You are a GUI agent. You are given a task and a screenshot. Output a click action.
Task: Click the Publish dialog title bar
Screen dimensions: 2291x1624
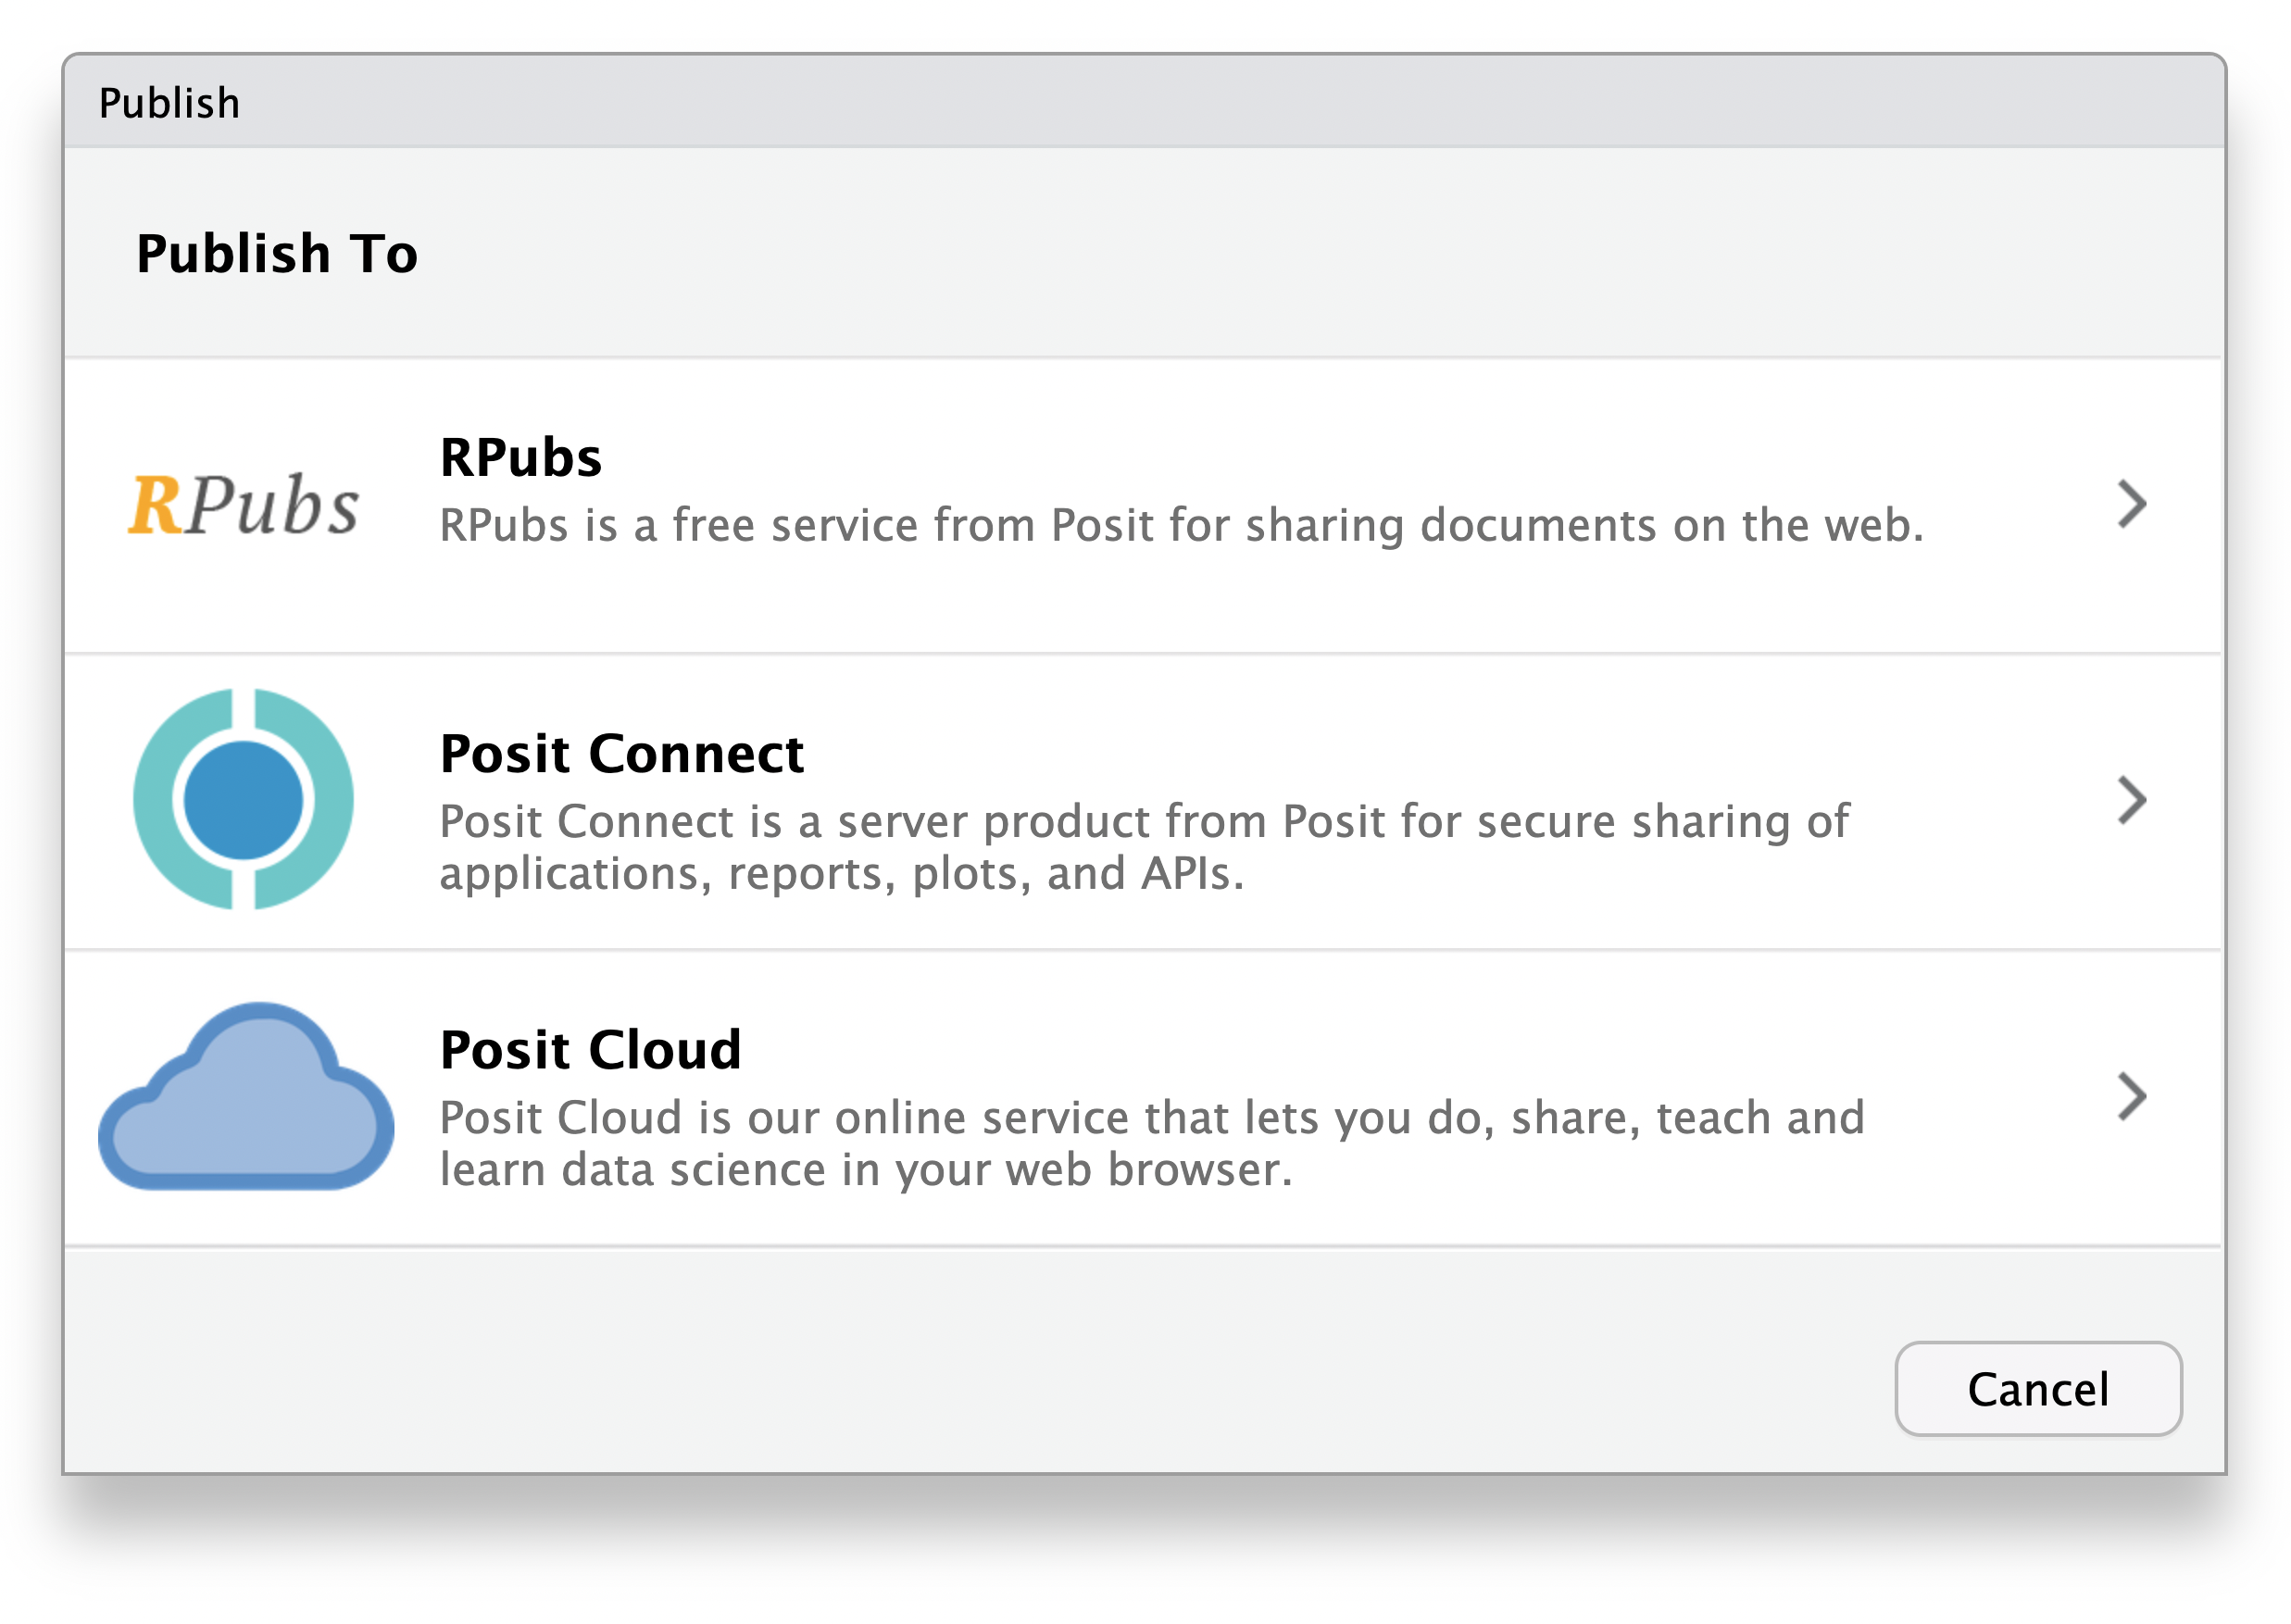pos(1143,102)
